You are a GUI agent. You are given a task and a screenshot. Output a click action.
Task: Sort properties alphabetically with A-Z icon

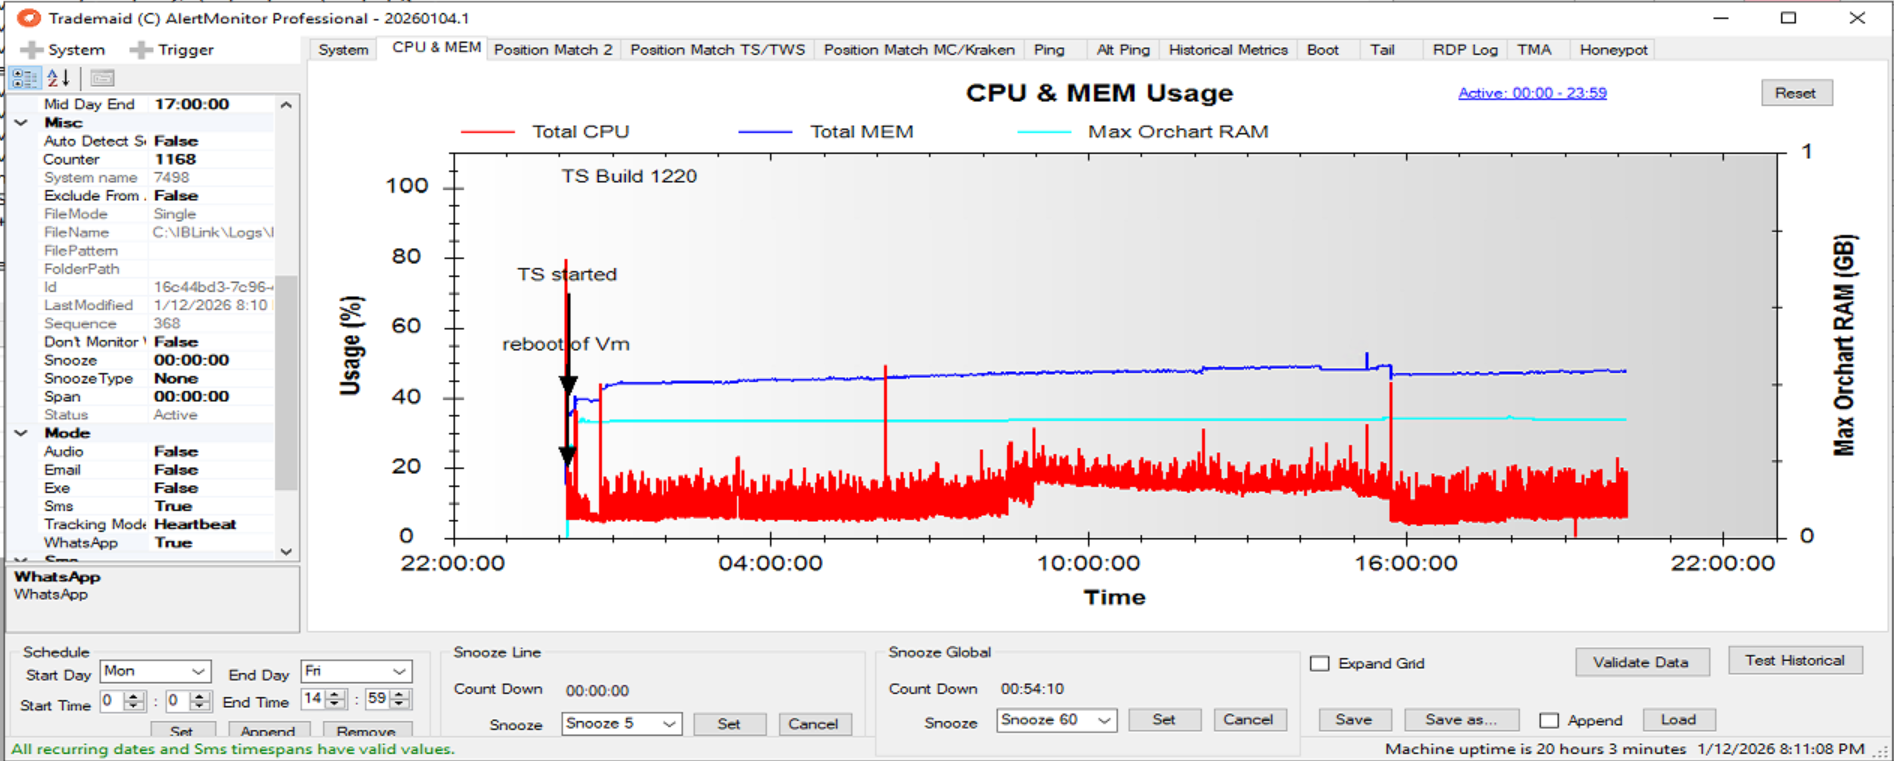click(x=59, y=78)
